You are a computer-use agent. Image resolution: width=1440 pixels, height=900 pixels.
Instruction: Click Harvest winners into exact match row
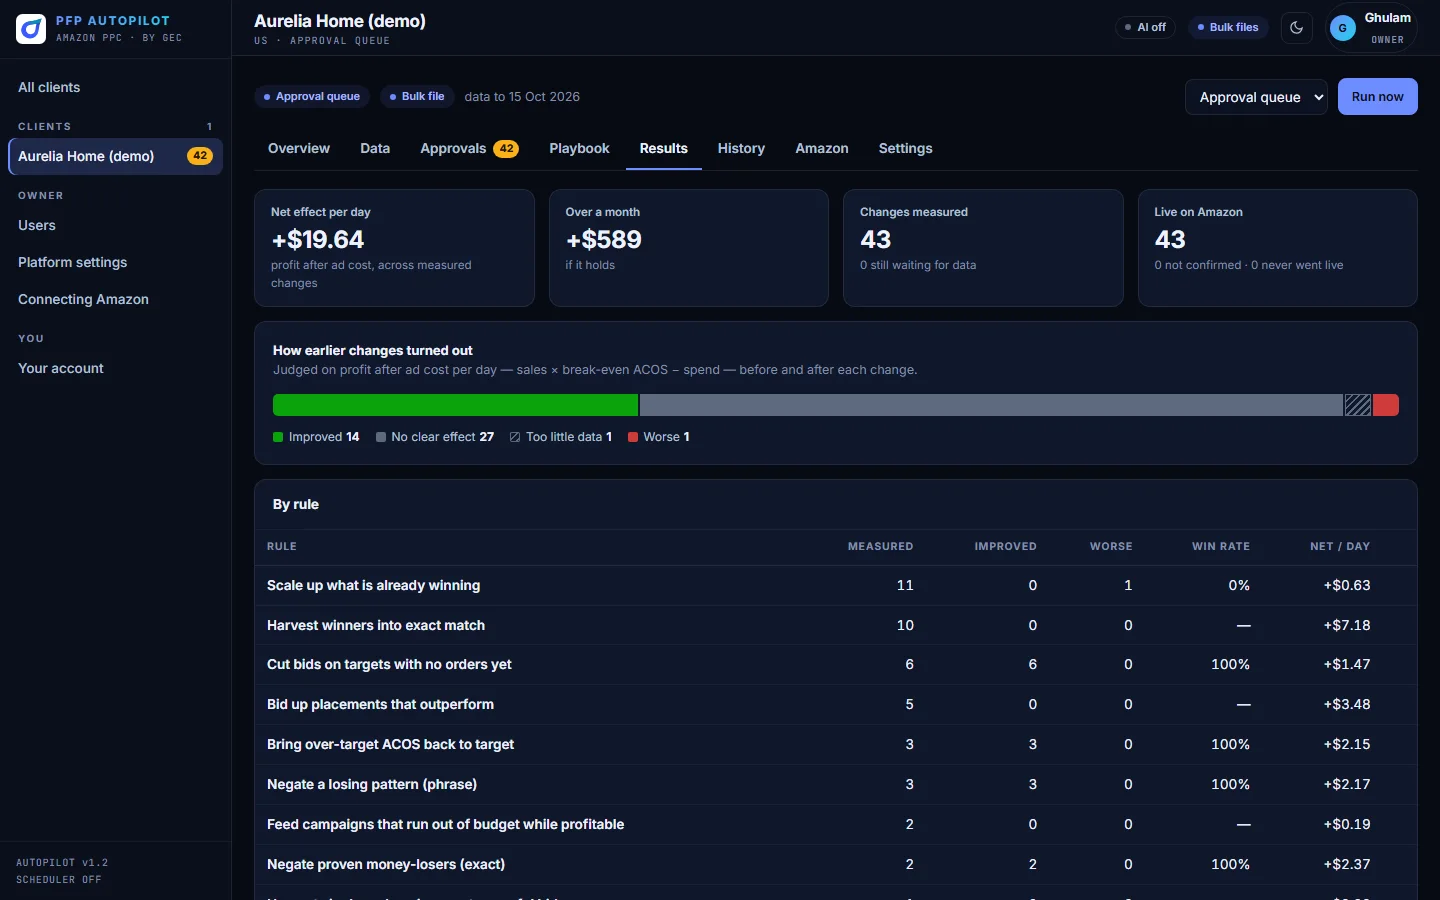click(836, 625)
